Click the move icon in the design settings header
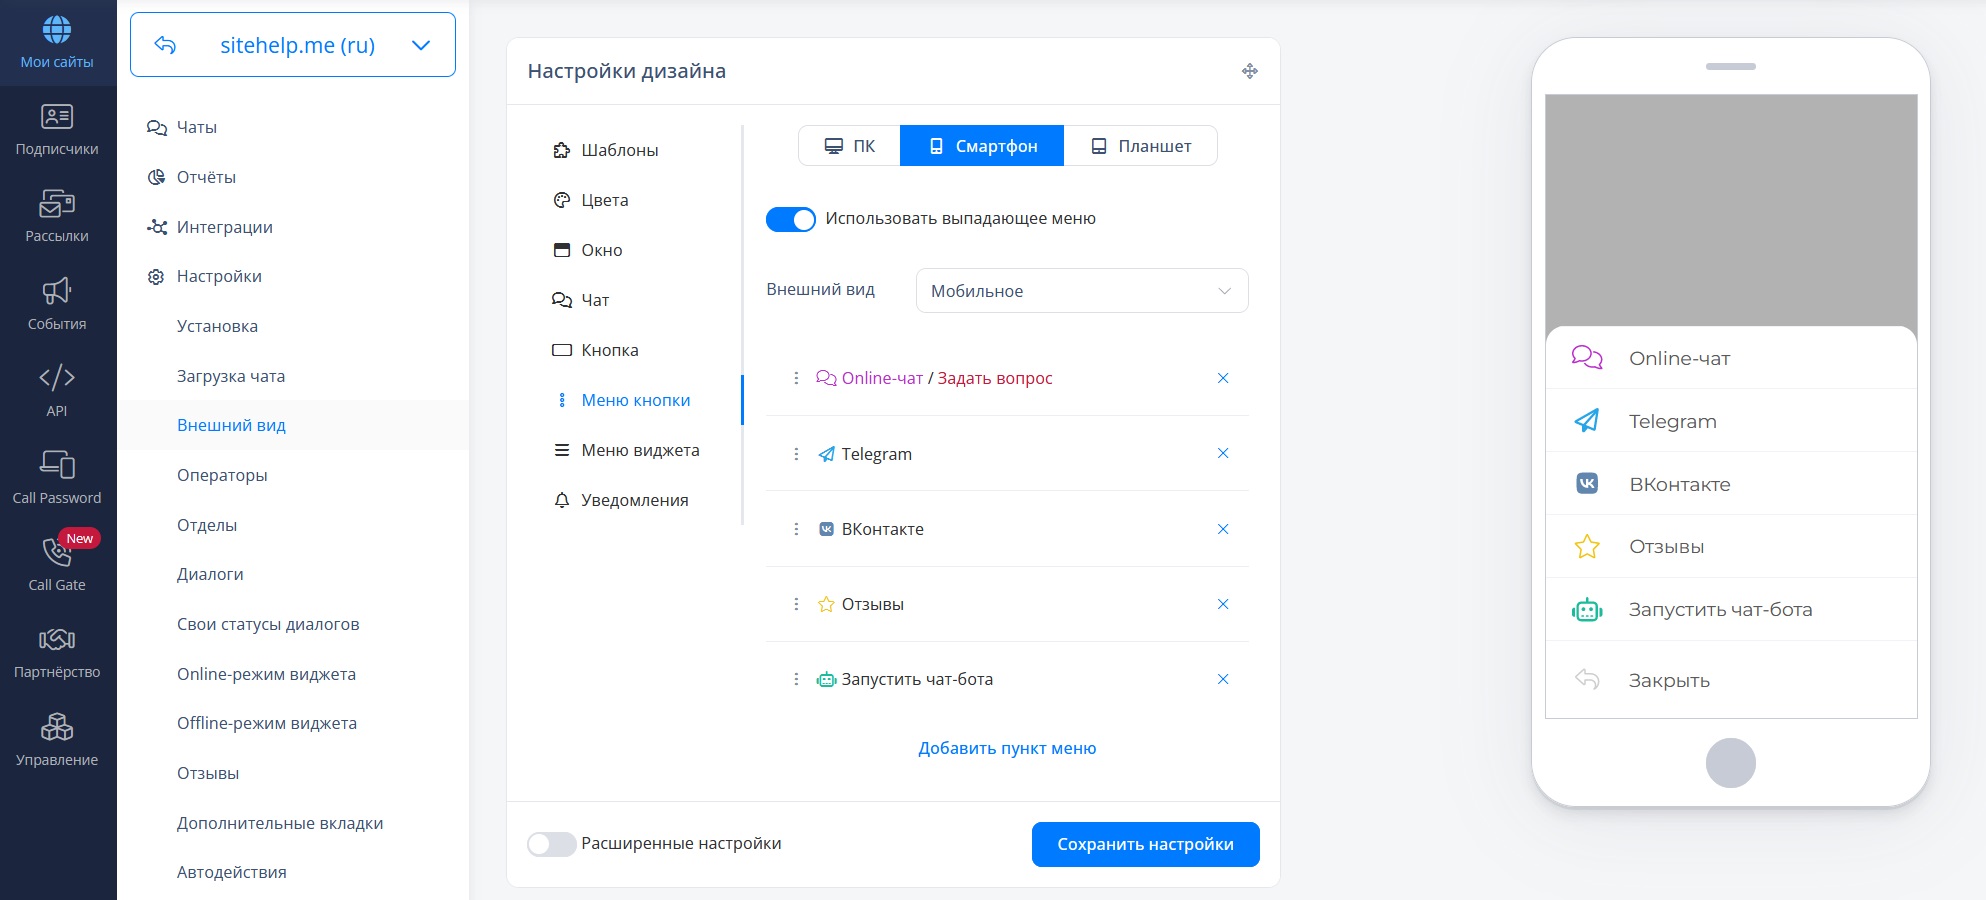 coord(1250,71)
